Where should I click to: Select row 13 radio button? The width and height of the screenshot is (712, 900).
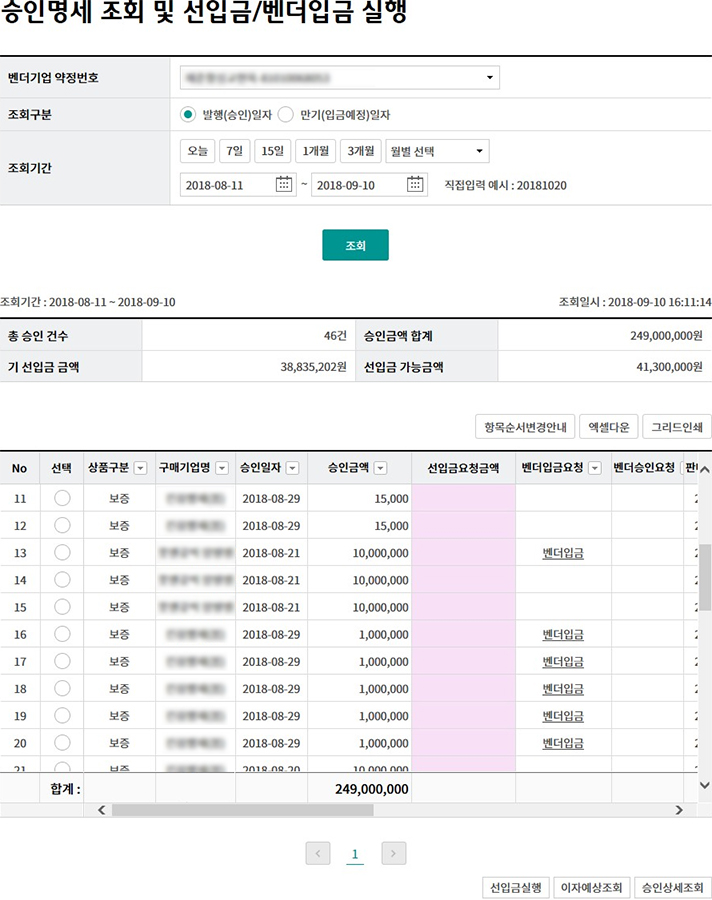[62, 552]
